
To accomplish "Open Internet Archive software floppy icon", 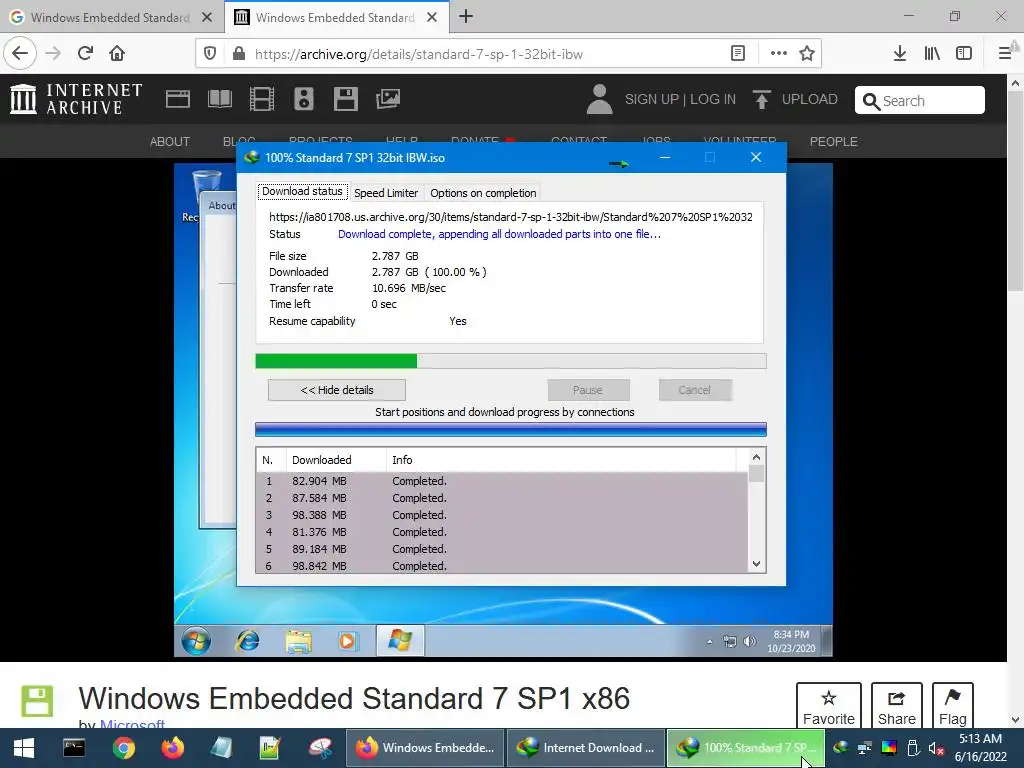I will point(345,99).
